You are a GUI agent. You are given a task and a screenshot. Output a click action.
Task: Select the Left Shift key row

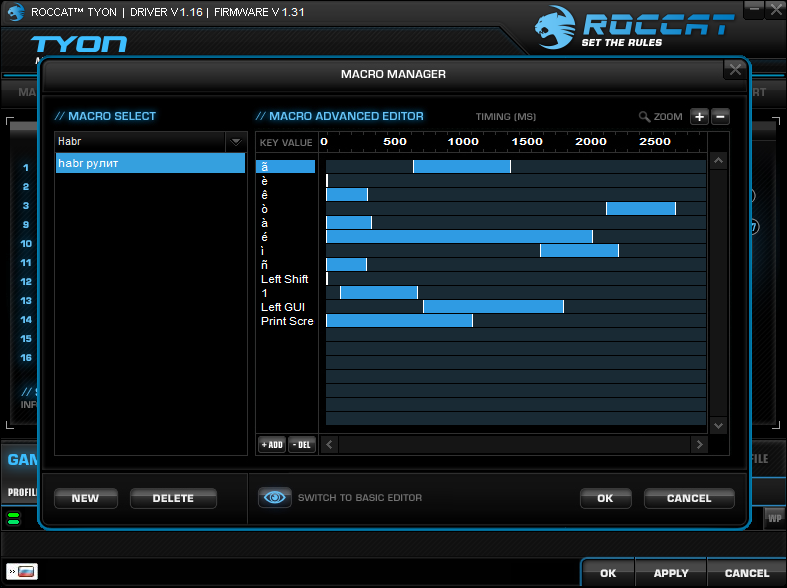point(285,279)
